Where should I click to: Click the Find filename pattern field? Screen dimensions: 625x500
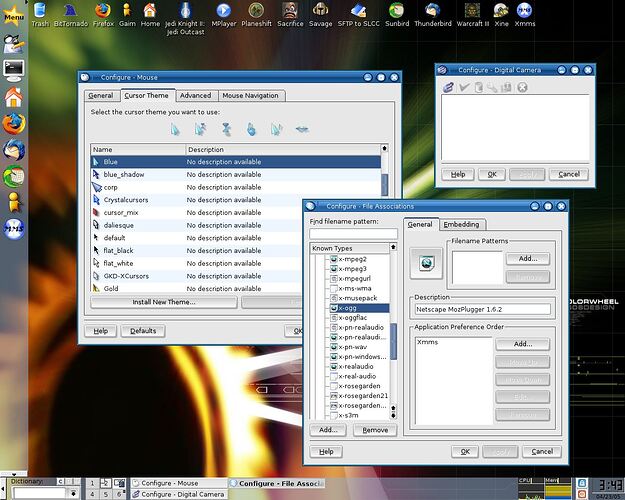tap(353, 234)
